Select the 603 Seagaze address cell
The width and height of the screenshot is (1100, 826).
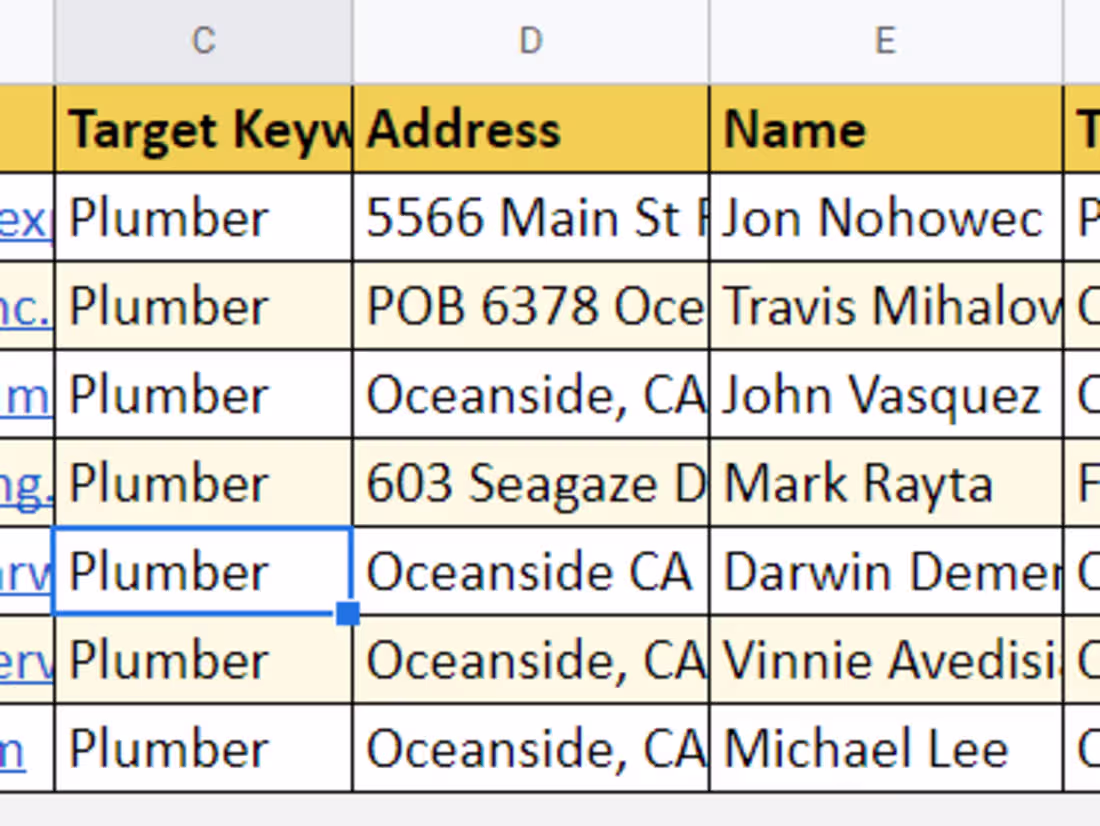[530, 483]
